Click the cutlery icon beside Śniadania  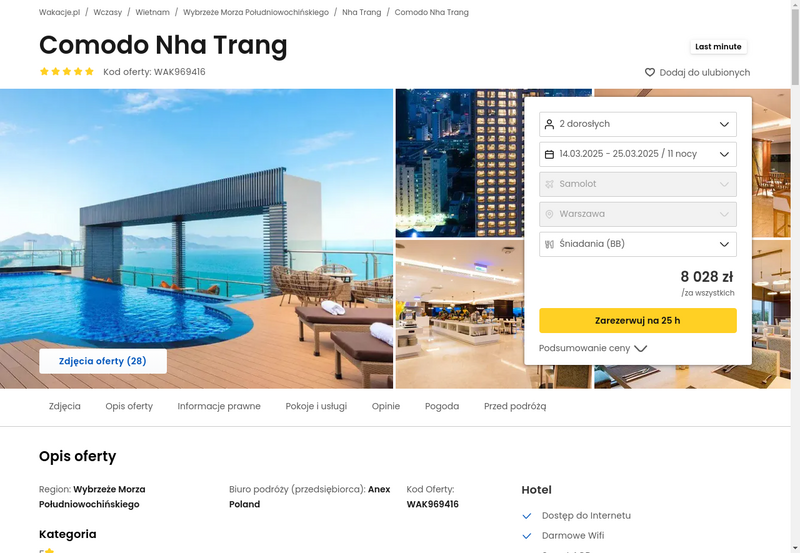click(x=549, y=244)
